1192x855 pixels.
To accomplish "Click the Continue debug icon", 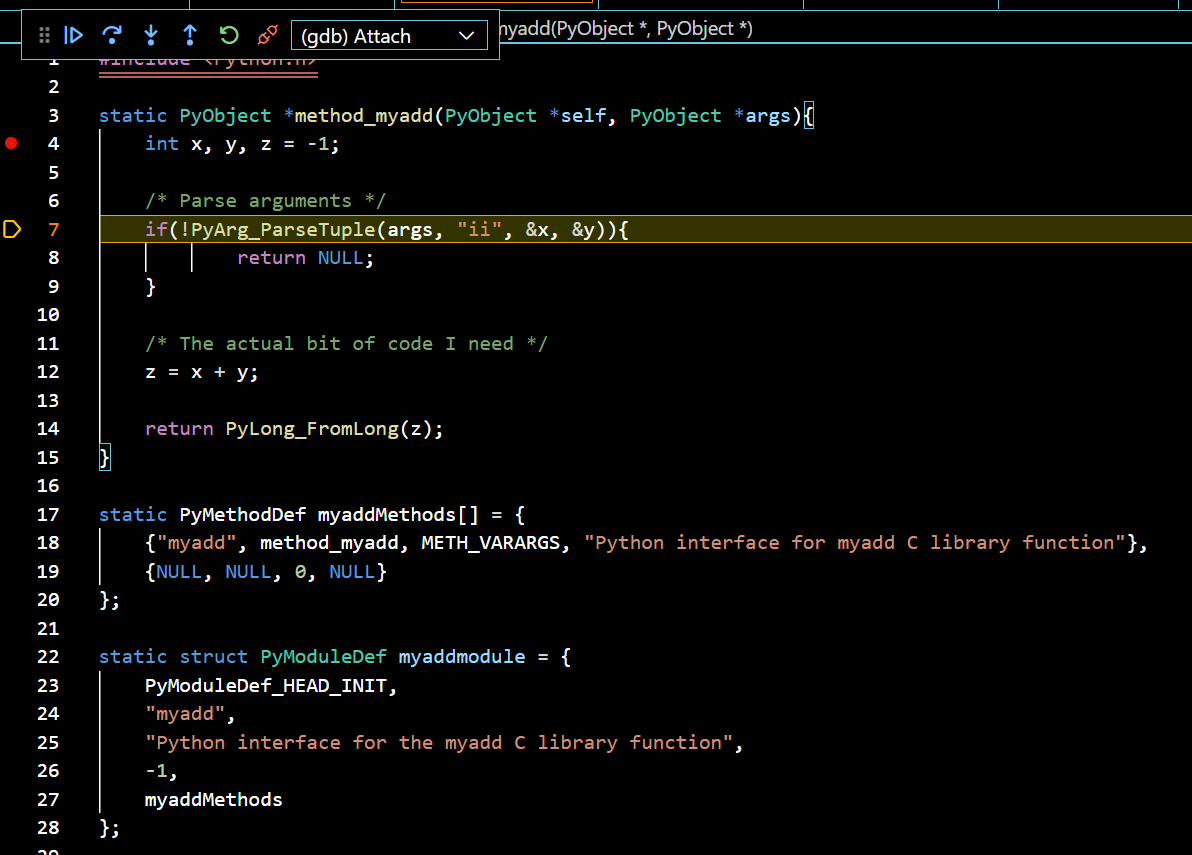I will (74, 35).
